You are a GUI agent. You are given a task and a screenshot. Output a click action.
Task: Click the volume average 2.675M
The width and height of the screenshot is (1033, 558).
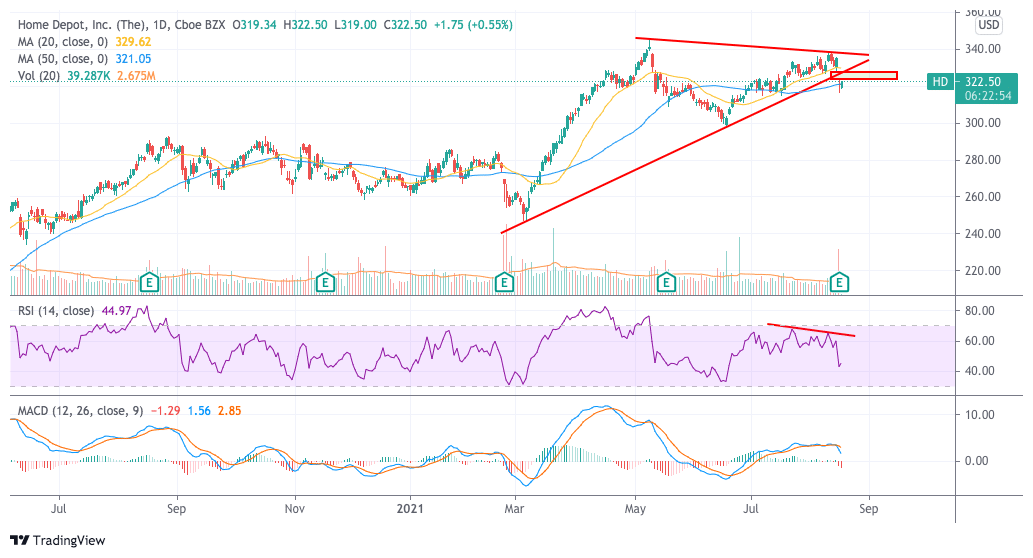pyautogui.click(x=136, y=76)
